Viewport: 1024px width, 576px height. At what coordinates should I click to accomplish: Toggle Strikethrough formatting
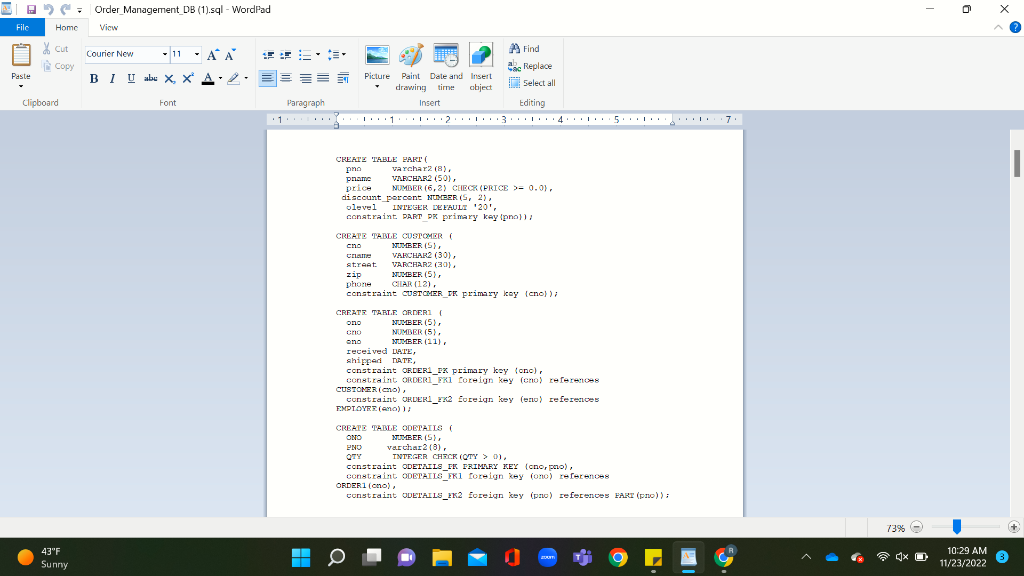pyautogui.click(x=150, y=78)
